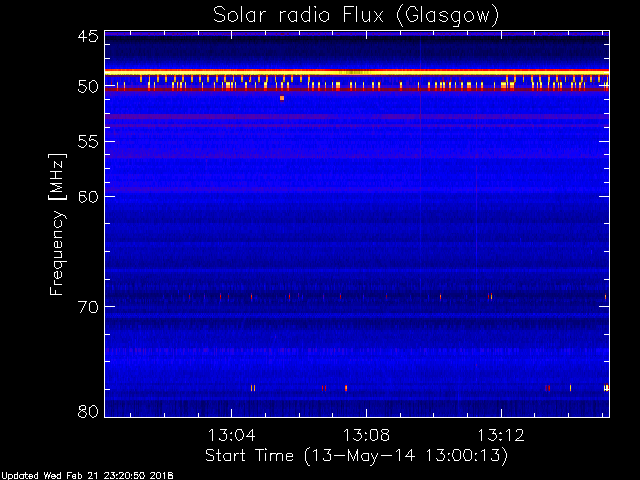Image resolution: width=640 pixels, height=480 pixels.
Task: Click the bright yellow emission band near 49 MHz
Action: pos(357,73)
